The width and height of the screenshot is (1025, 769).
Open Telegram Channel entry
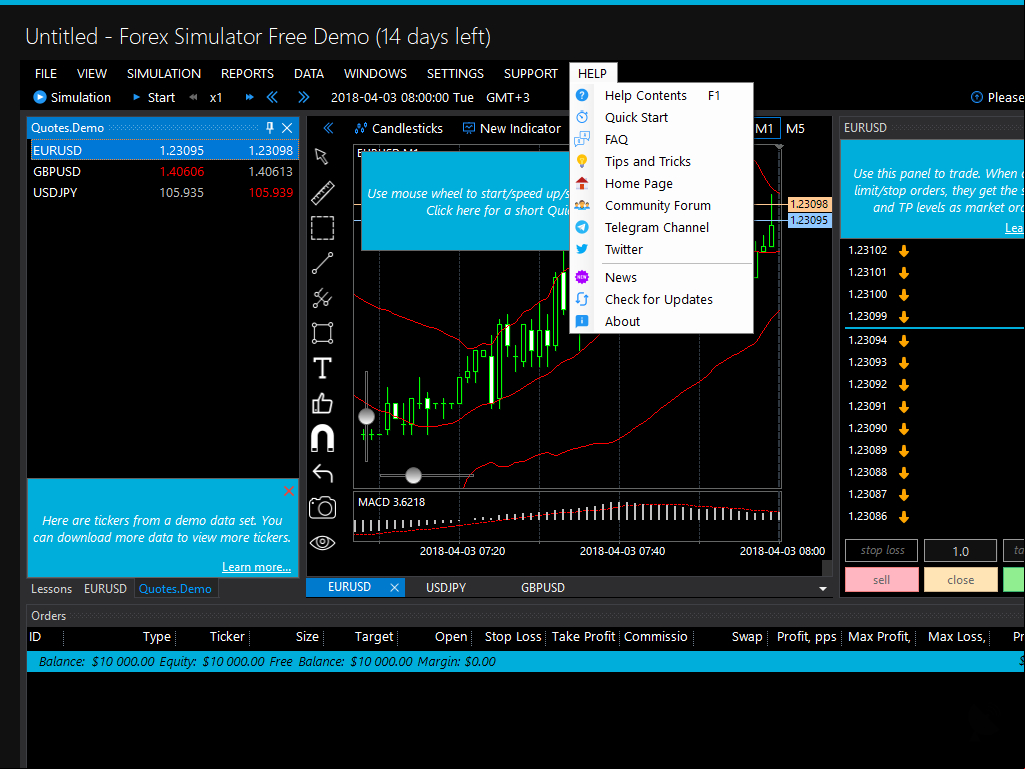662,228
